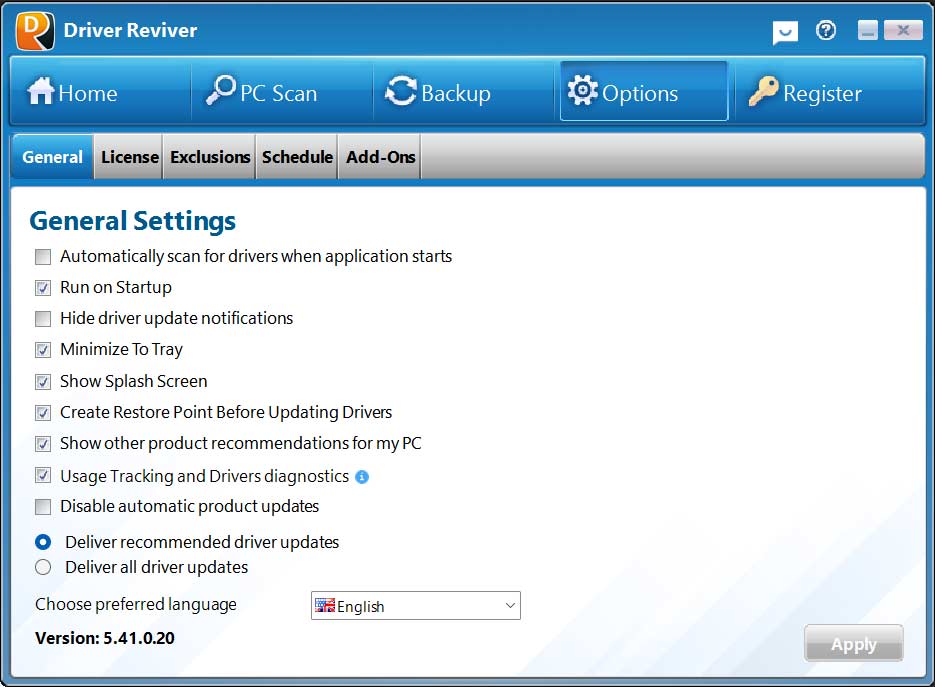This screenshot has height=687, width=935.
Task: Switch to the License tab
Action: tap(129, 157)
